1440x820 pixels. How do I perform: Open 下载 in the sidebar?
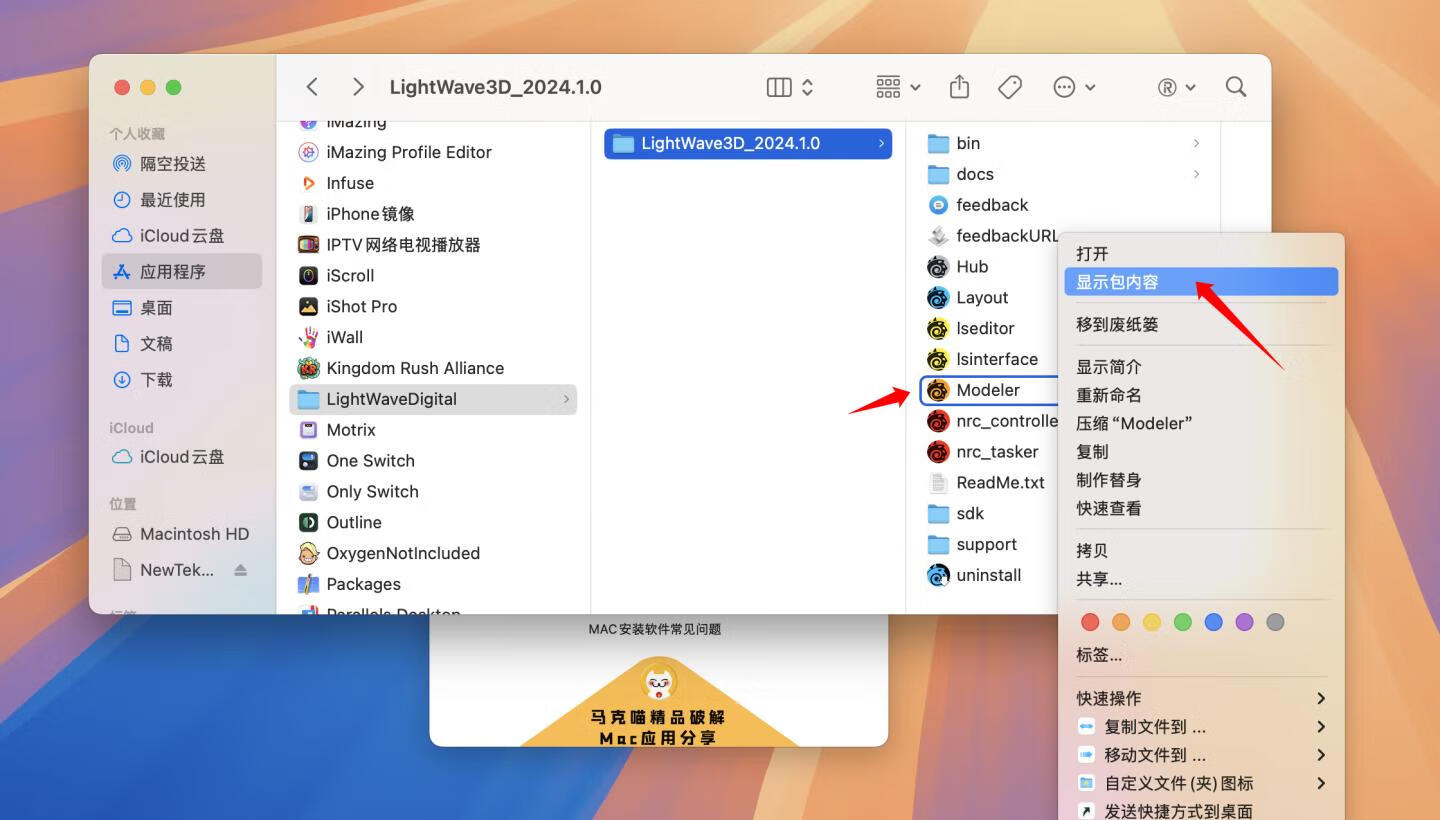click(x=181, y=379)
